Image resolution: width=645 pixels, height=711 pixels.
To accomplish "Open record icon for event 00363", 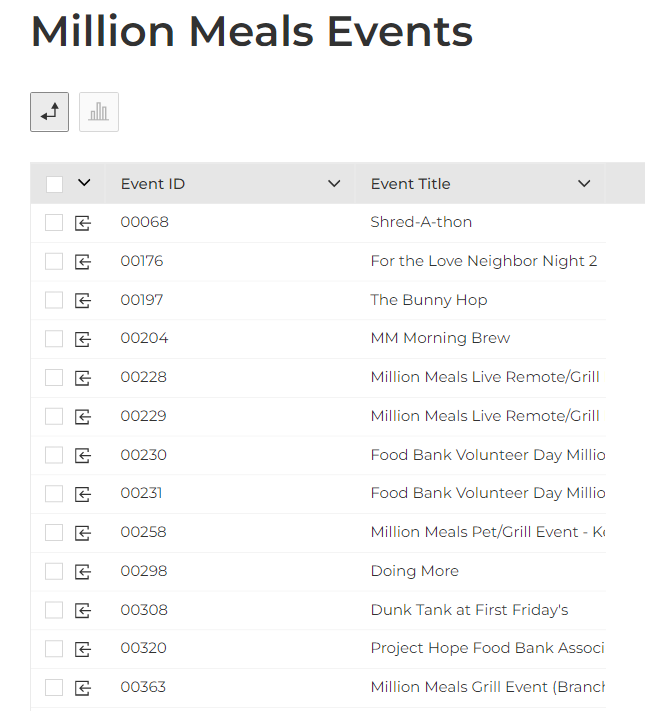I will click(83, 688).
